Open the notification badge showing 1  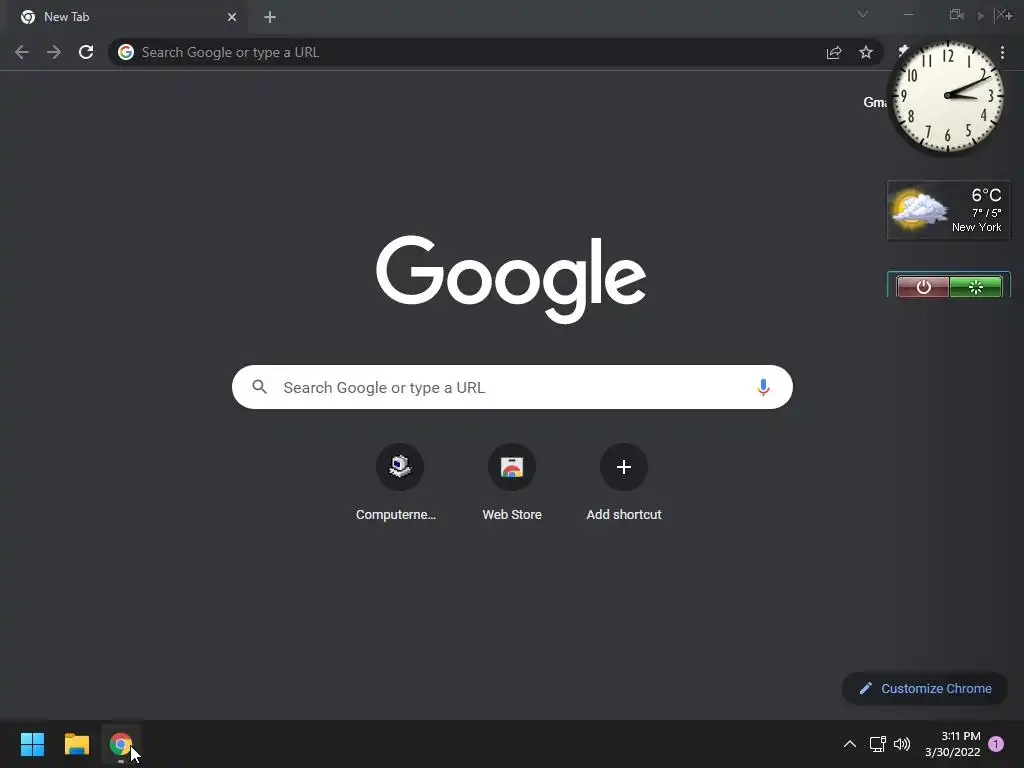point(996,744)
